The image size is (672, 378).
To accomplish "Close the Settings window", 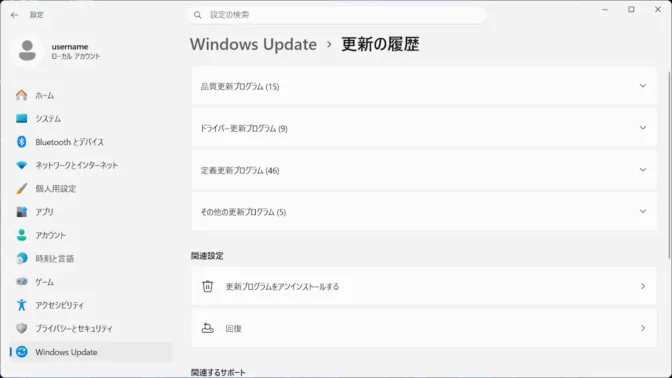I will 658,9.
